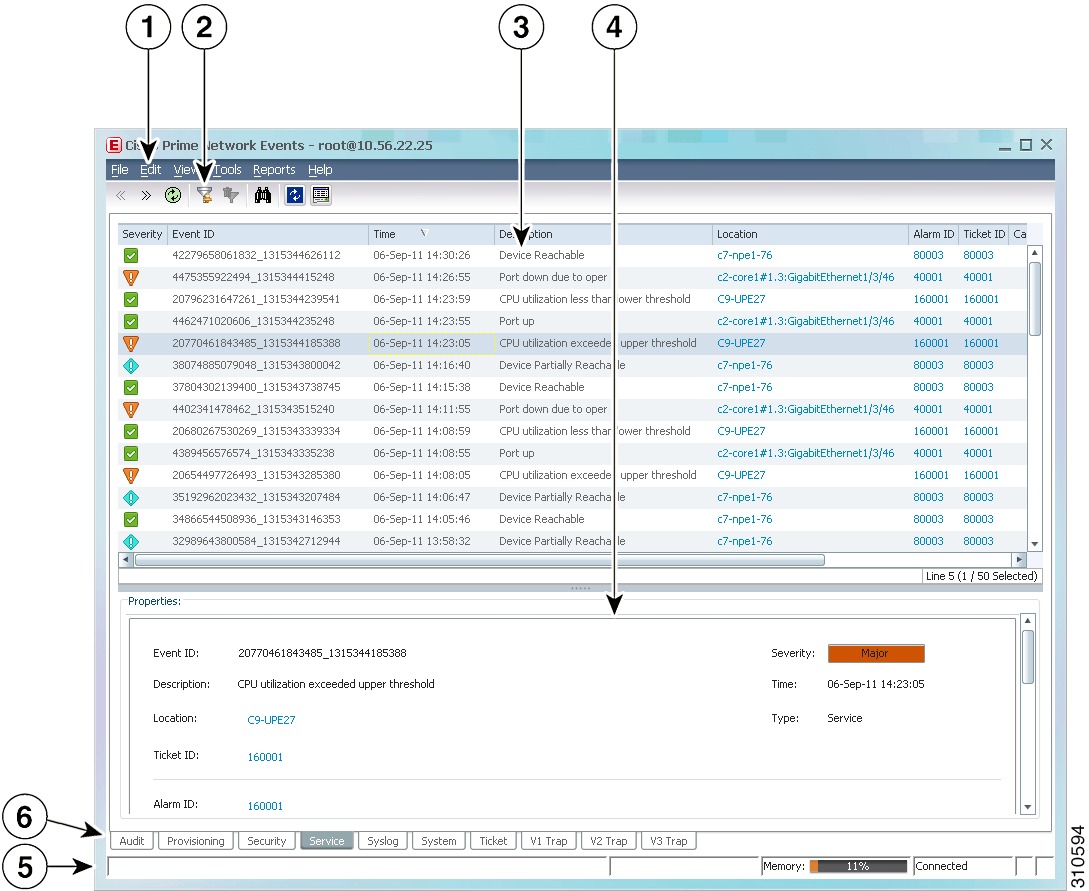Click the red E application icon in title bar

click(114, 145)
